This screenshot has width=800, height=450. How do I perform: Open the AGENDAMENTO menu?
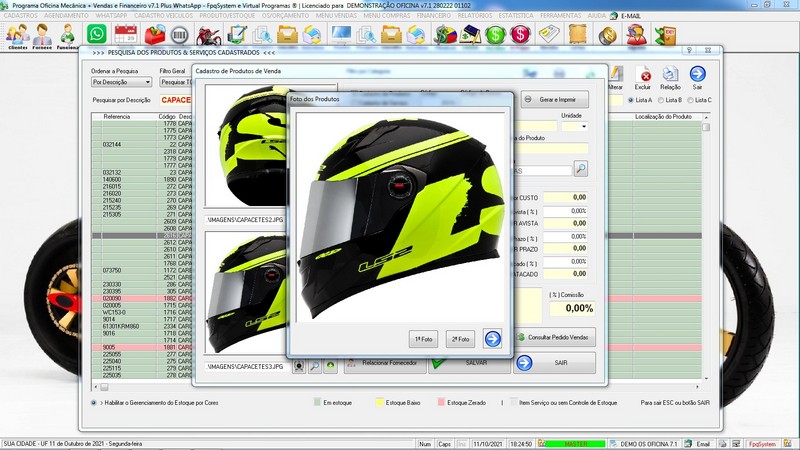point(66,16)
